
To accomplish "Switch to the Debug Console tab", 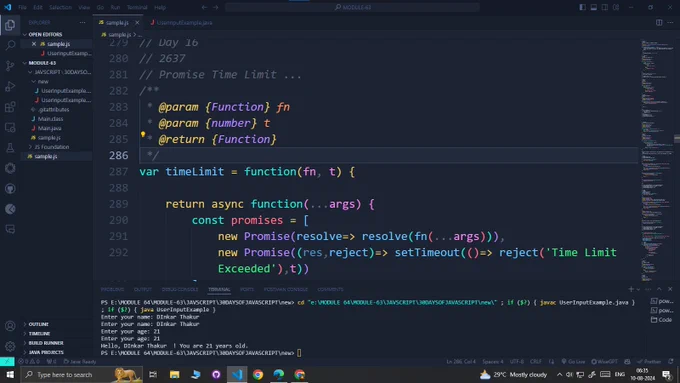I will click(x=180, y=289).
